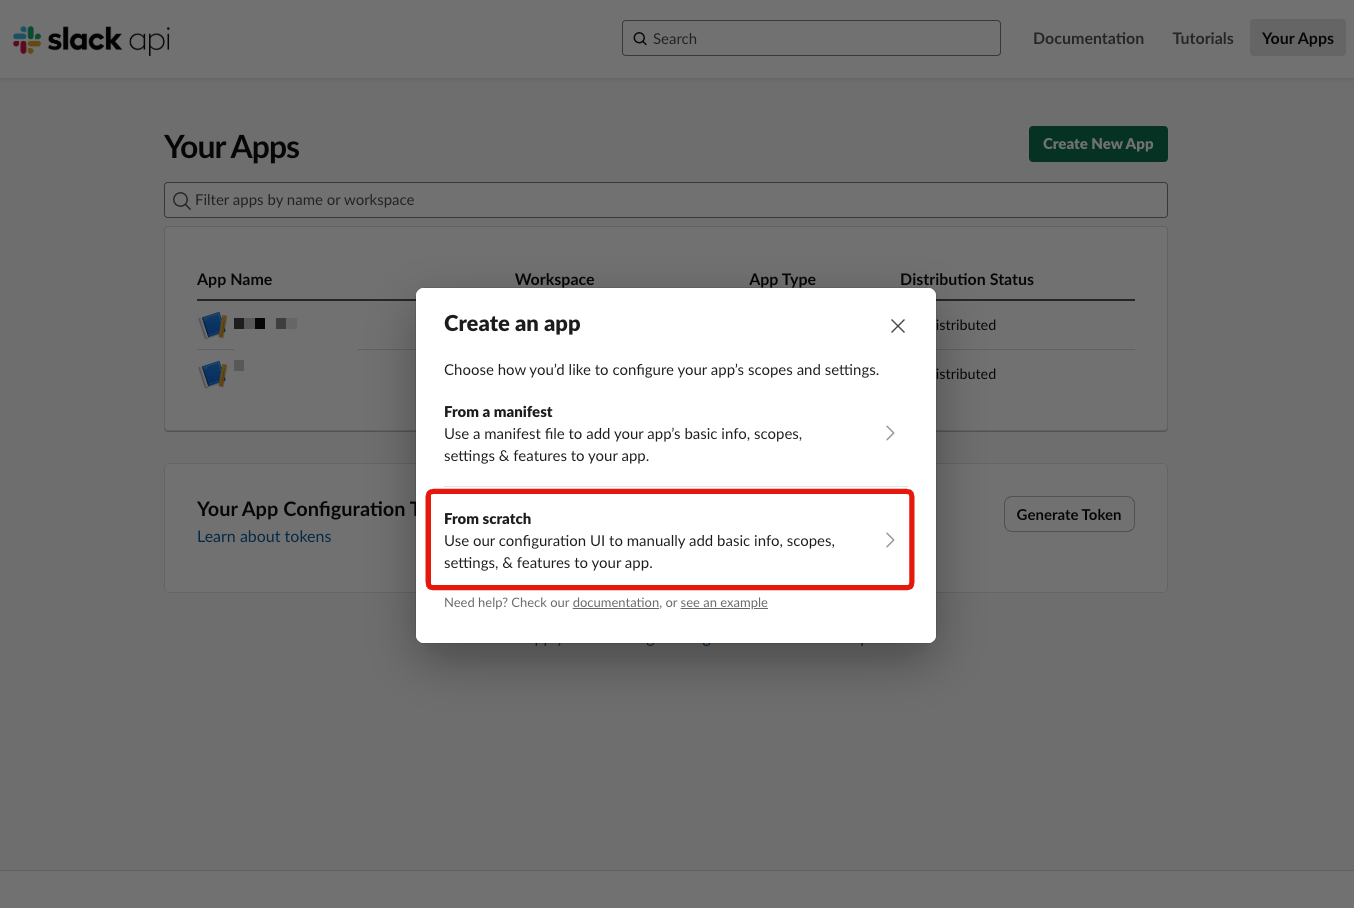The width and height of the screenshot is (1354, 908).
Task: Close the Create an app dialog
Action: click(898, 326)
